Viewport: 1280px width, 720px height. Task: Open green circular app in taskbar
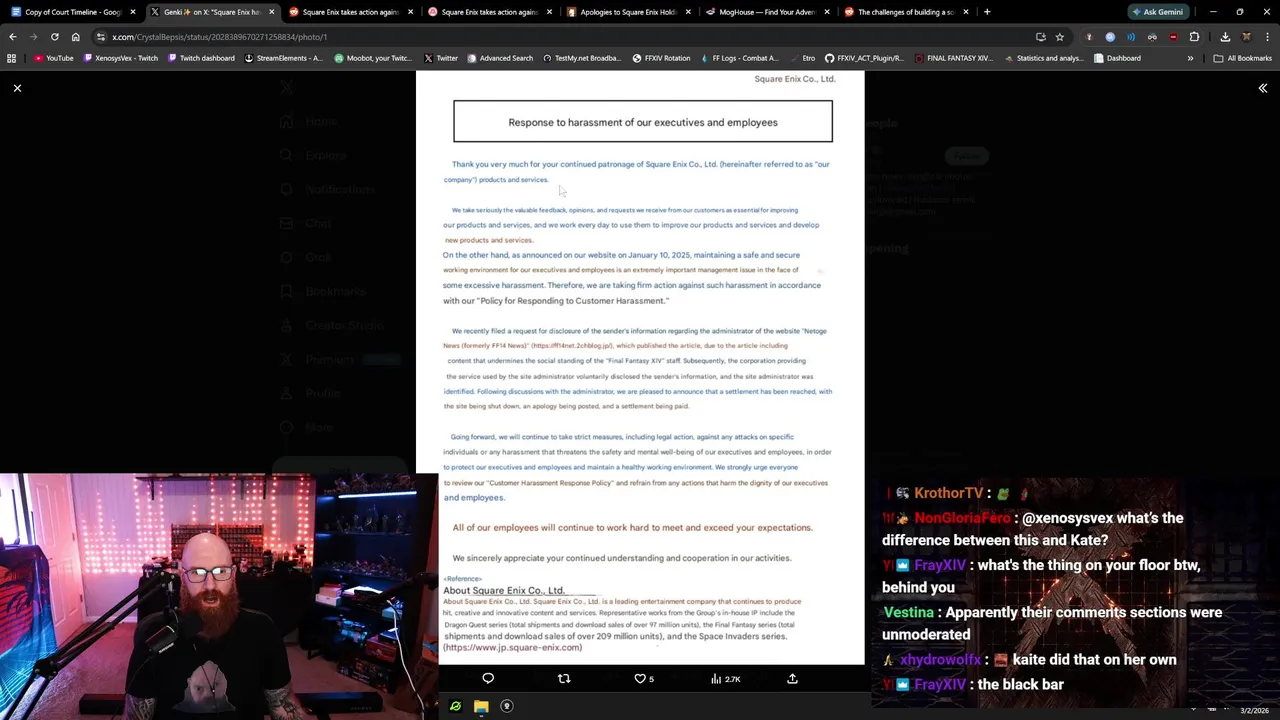(455, 706)
